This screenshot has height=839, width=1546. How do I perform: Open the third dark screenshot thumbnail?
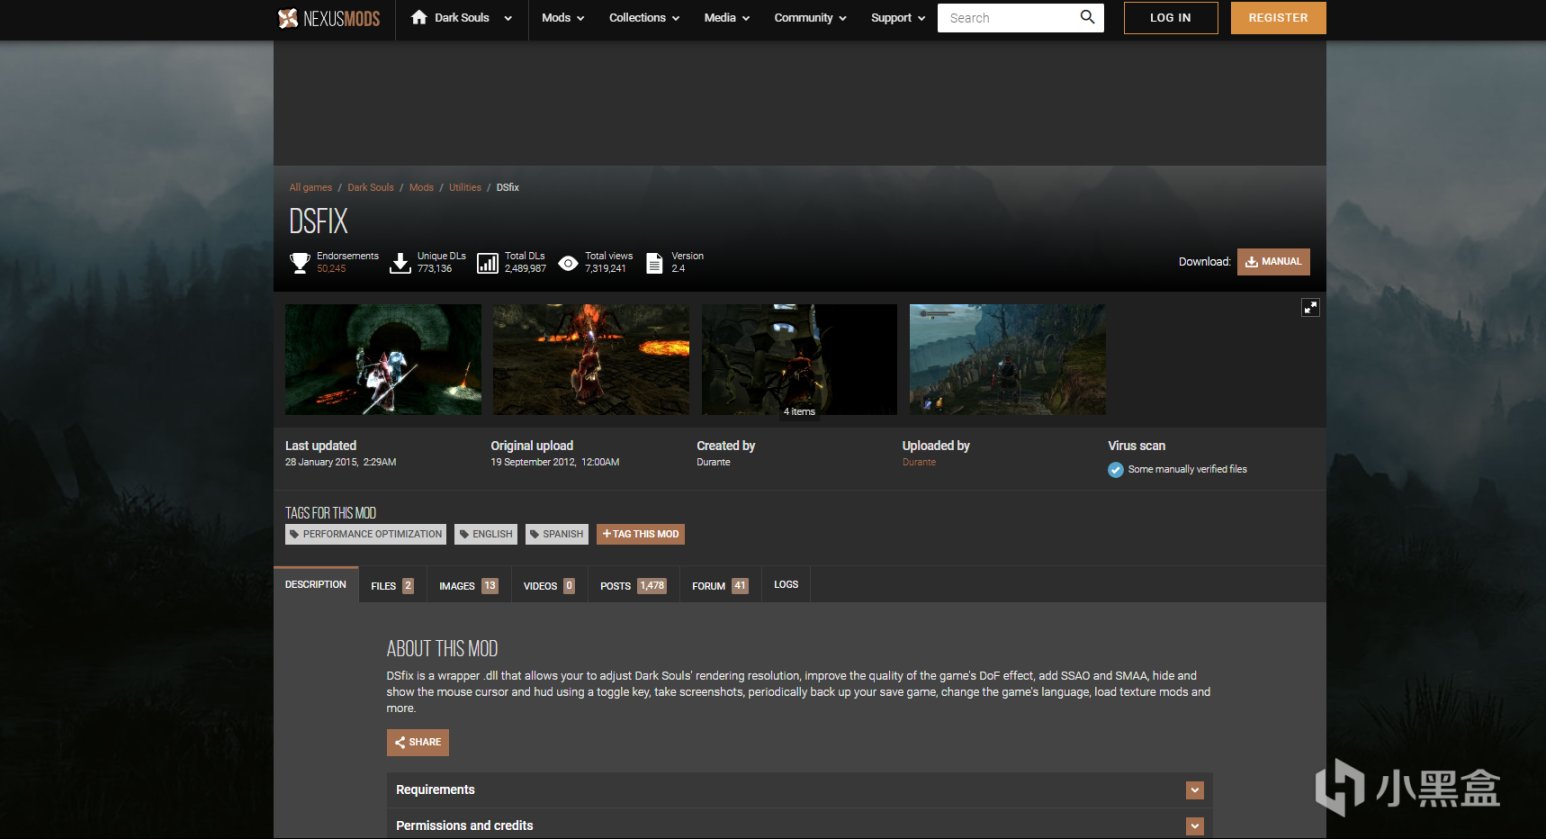pyautogui.click(x=799, y=359)
